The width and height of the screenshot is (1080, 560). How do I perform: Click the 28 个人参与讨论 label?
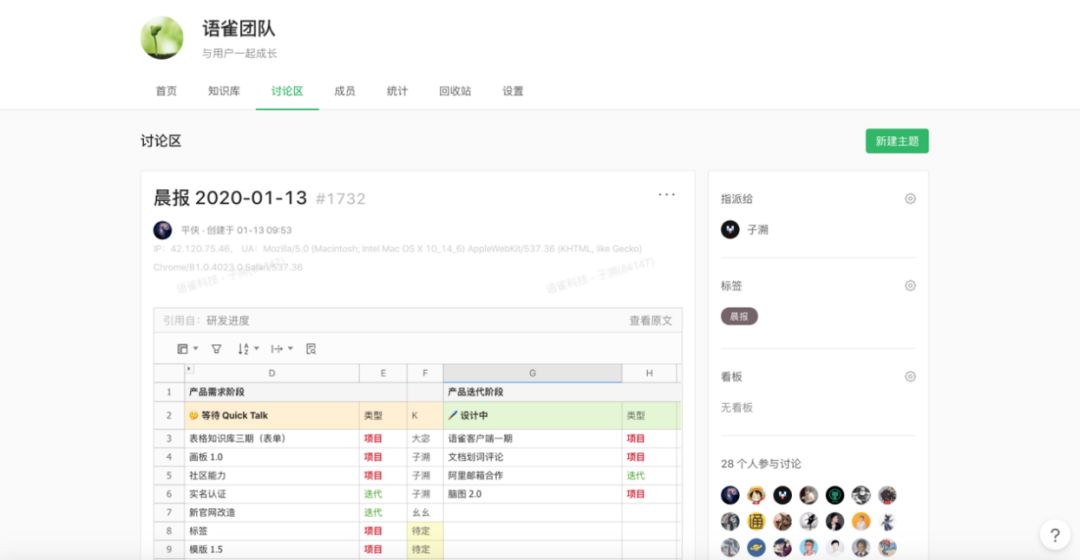[x=760, y=464]
